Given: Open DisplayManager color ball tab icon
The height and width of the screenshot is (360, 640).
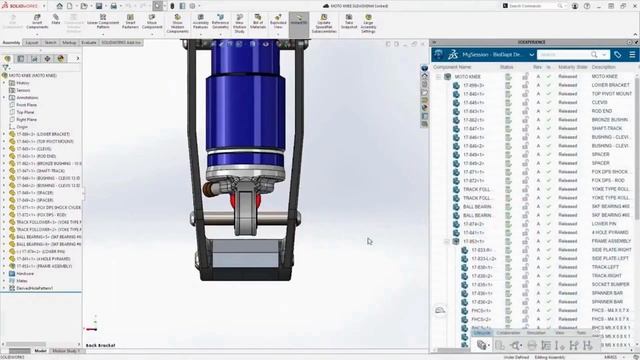Looking at the screenshot, I should click(x=61, y=59).
